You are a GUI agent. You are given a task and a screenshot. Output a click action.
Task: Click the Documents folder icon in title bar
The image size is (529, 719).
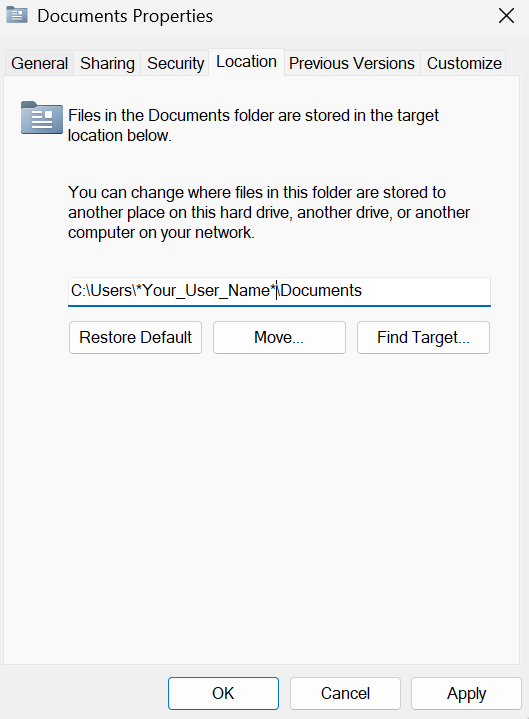pos(17,15)
